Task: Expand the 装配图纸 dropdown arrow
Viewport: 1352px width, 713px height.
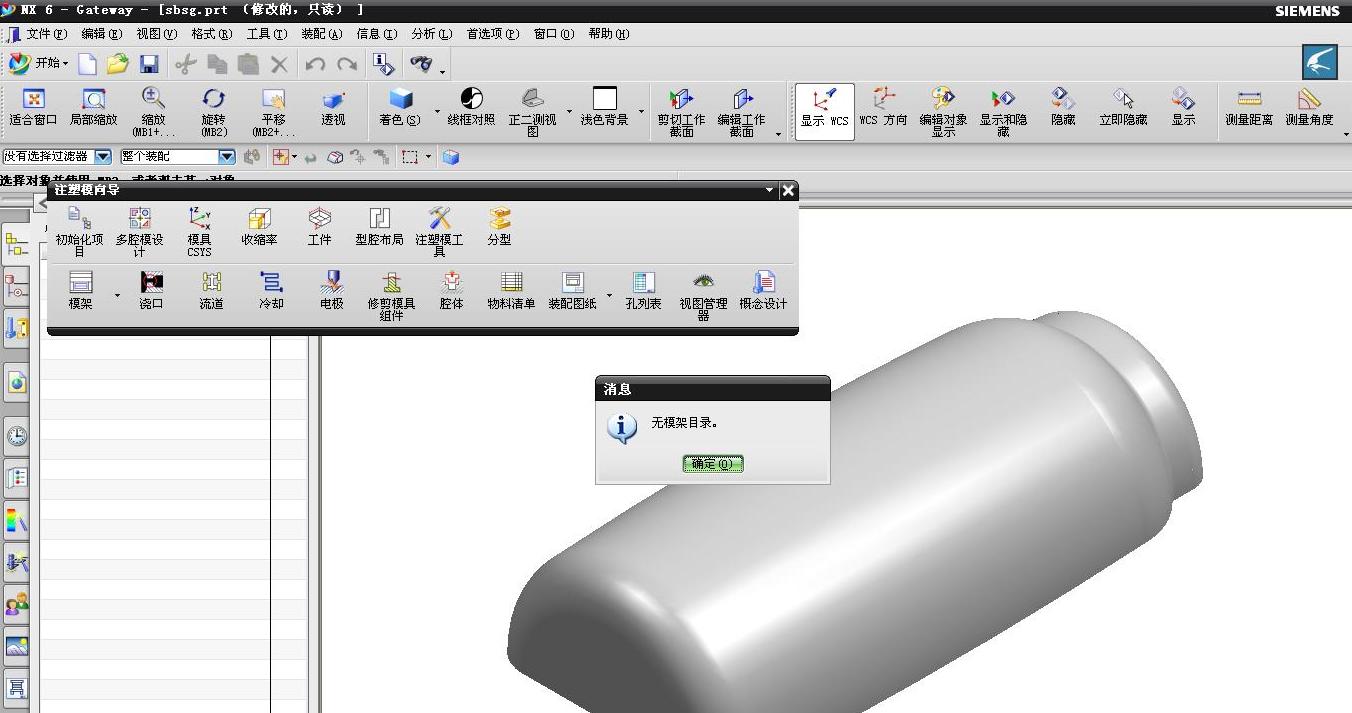Action: (609, 296)
